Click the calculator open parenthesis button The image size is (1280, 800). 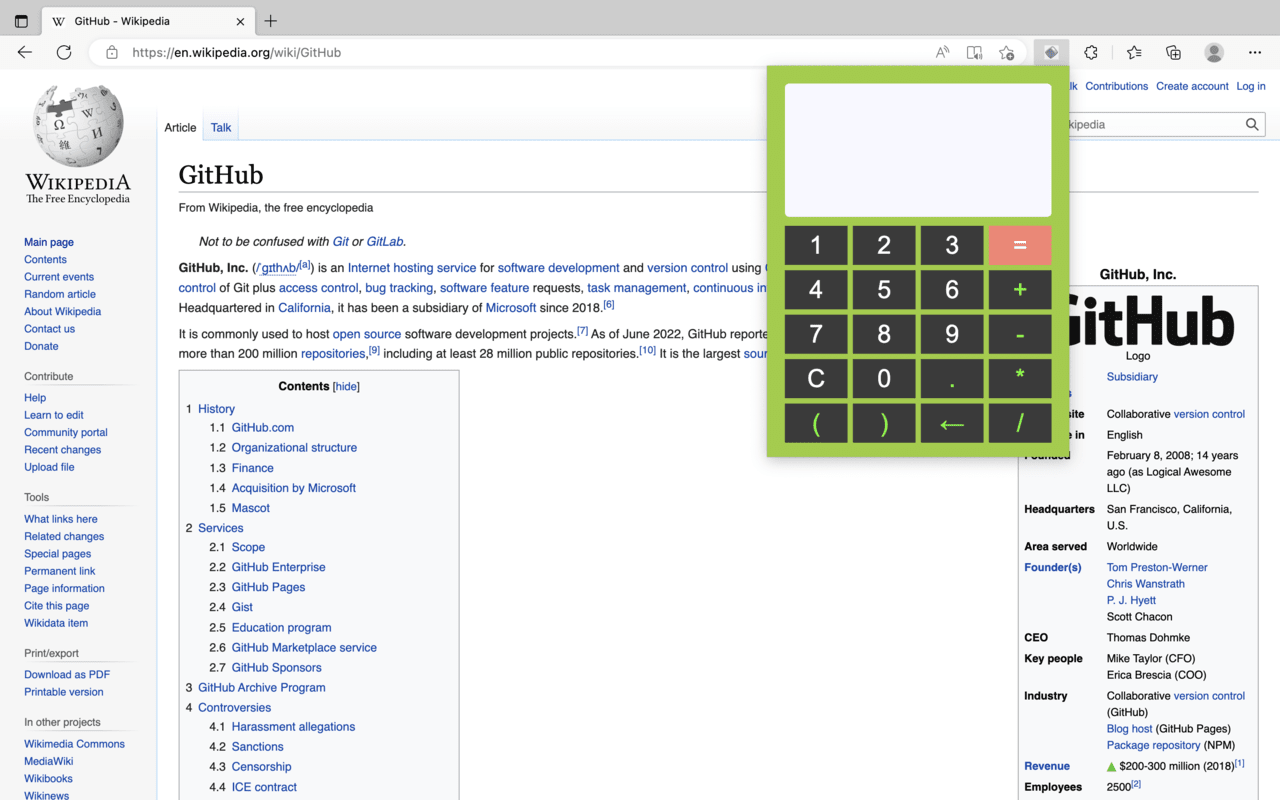point(816,423)
